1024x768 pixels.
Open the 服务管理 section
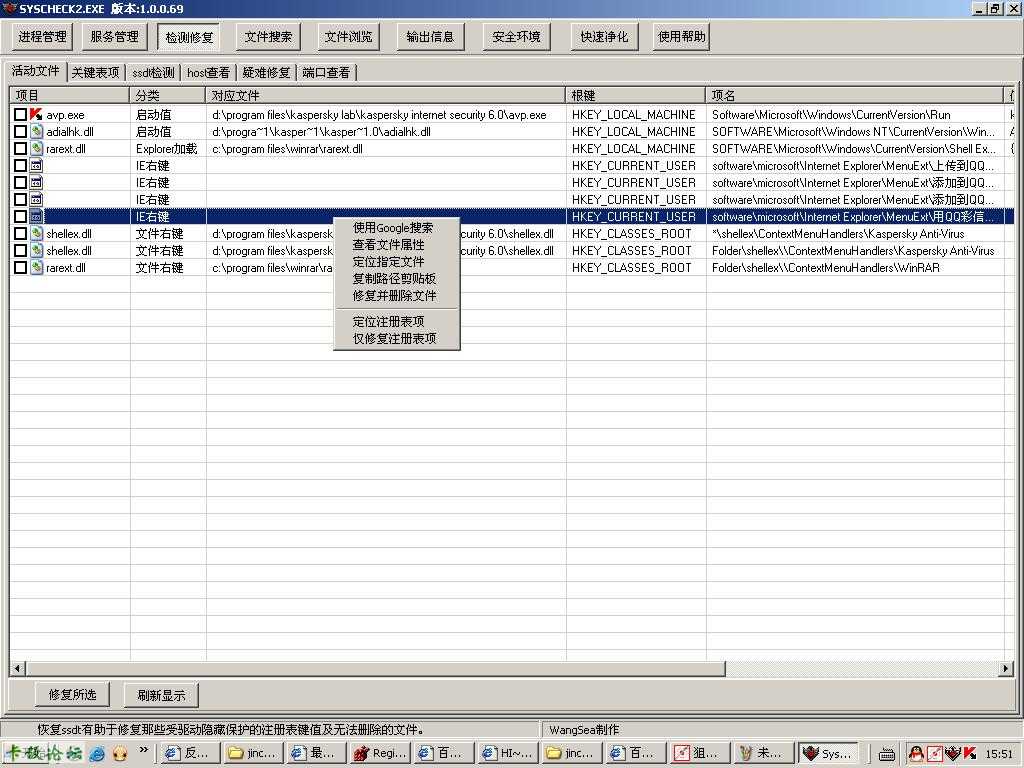pos(114,37)
